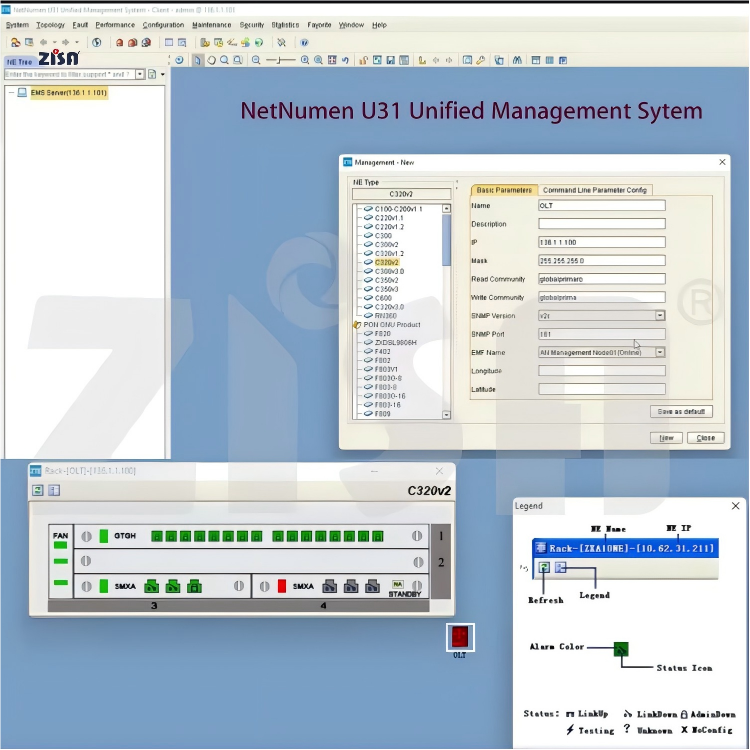The height and width of the screenshot is (750, 750).
Task: Open the EMF Name dropdown
Action: click(x=660, y=352)
